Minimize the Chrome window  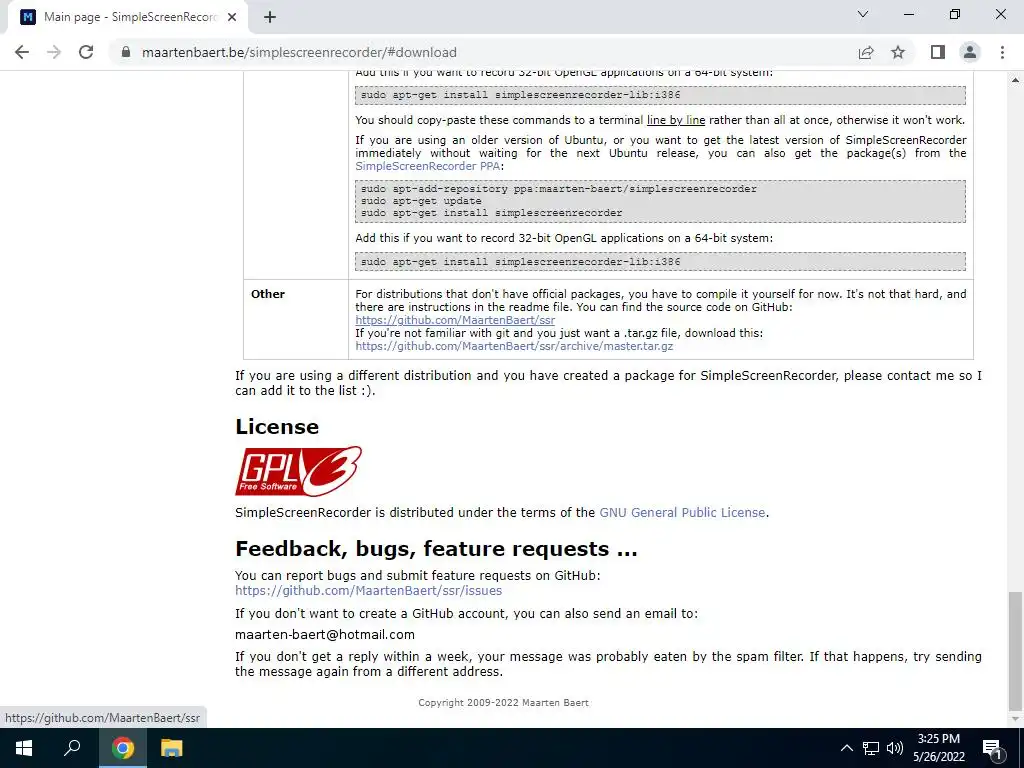tap(909, 14)
